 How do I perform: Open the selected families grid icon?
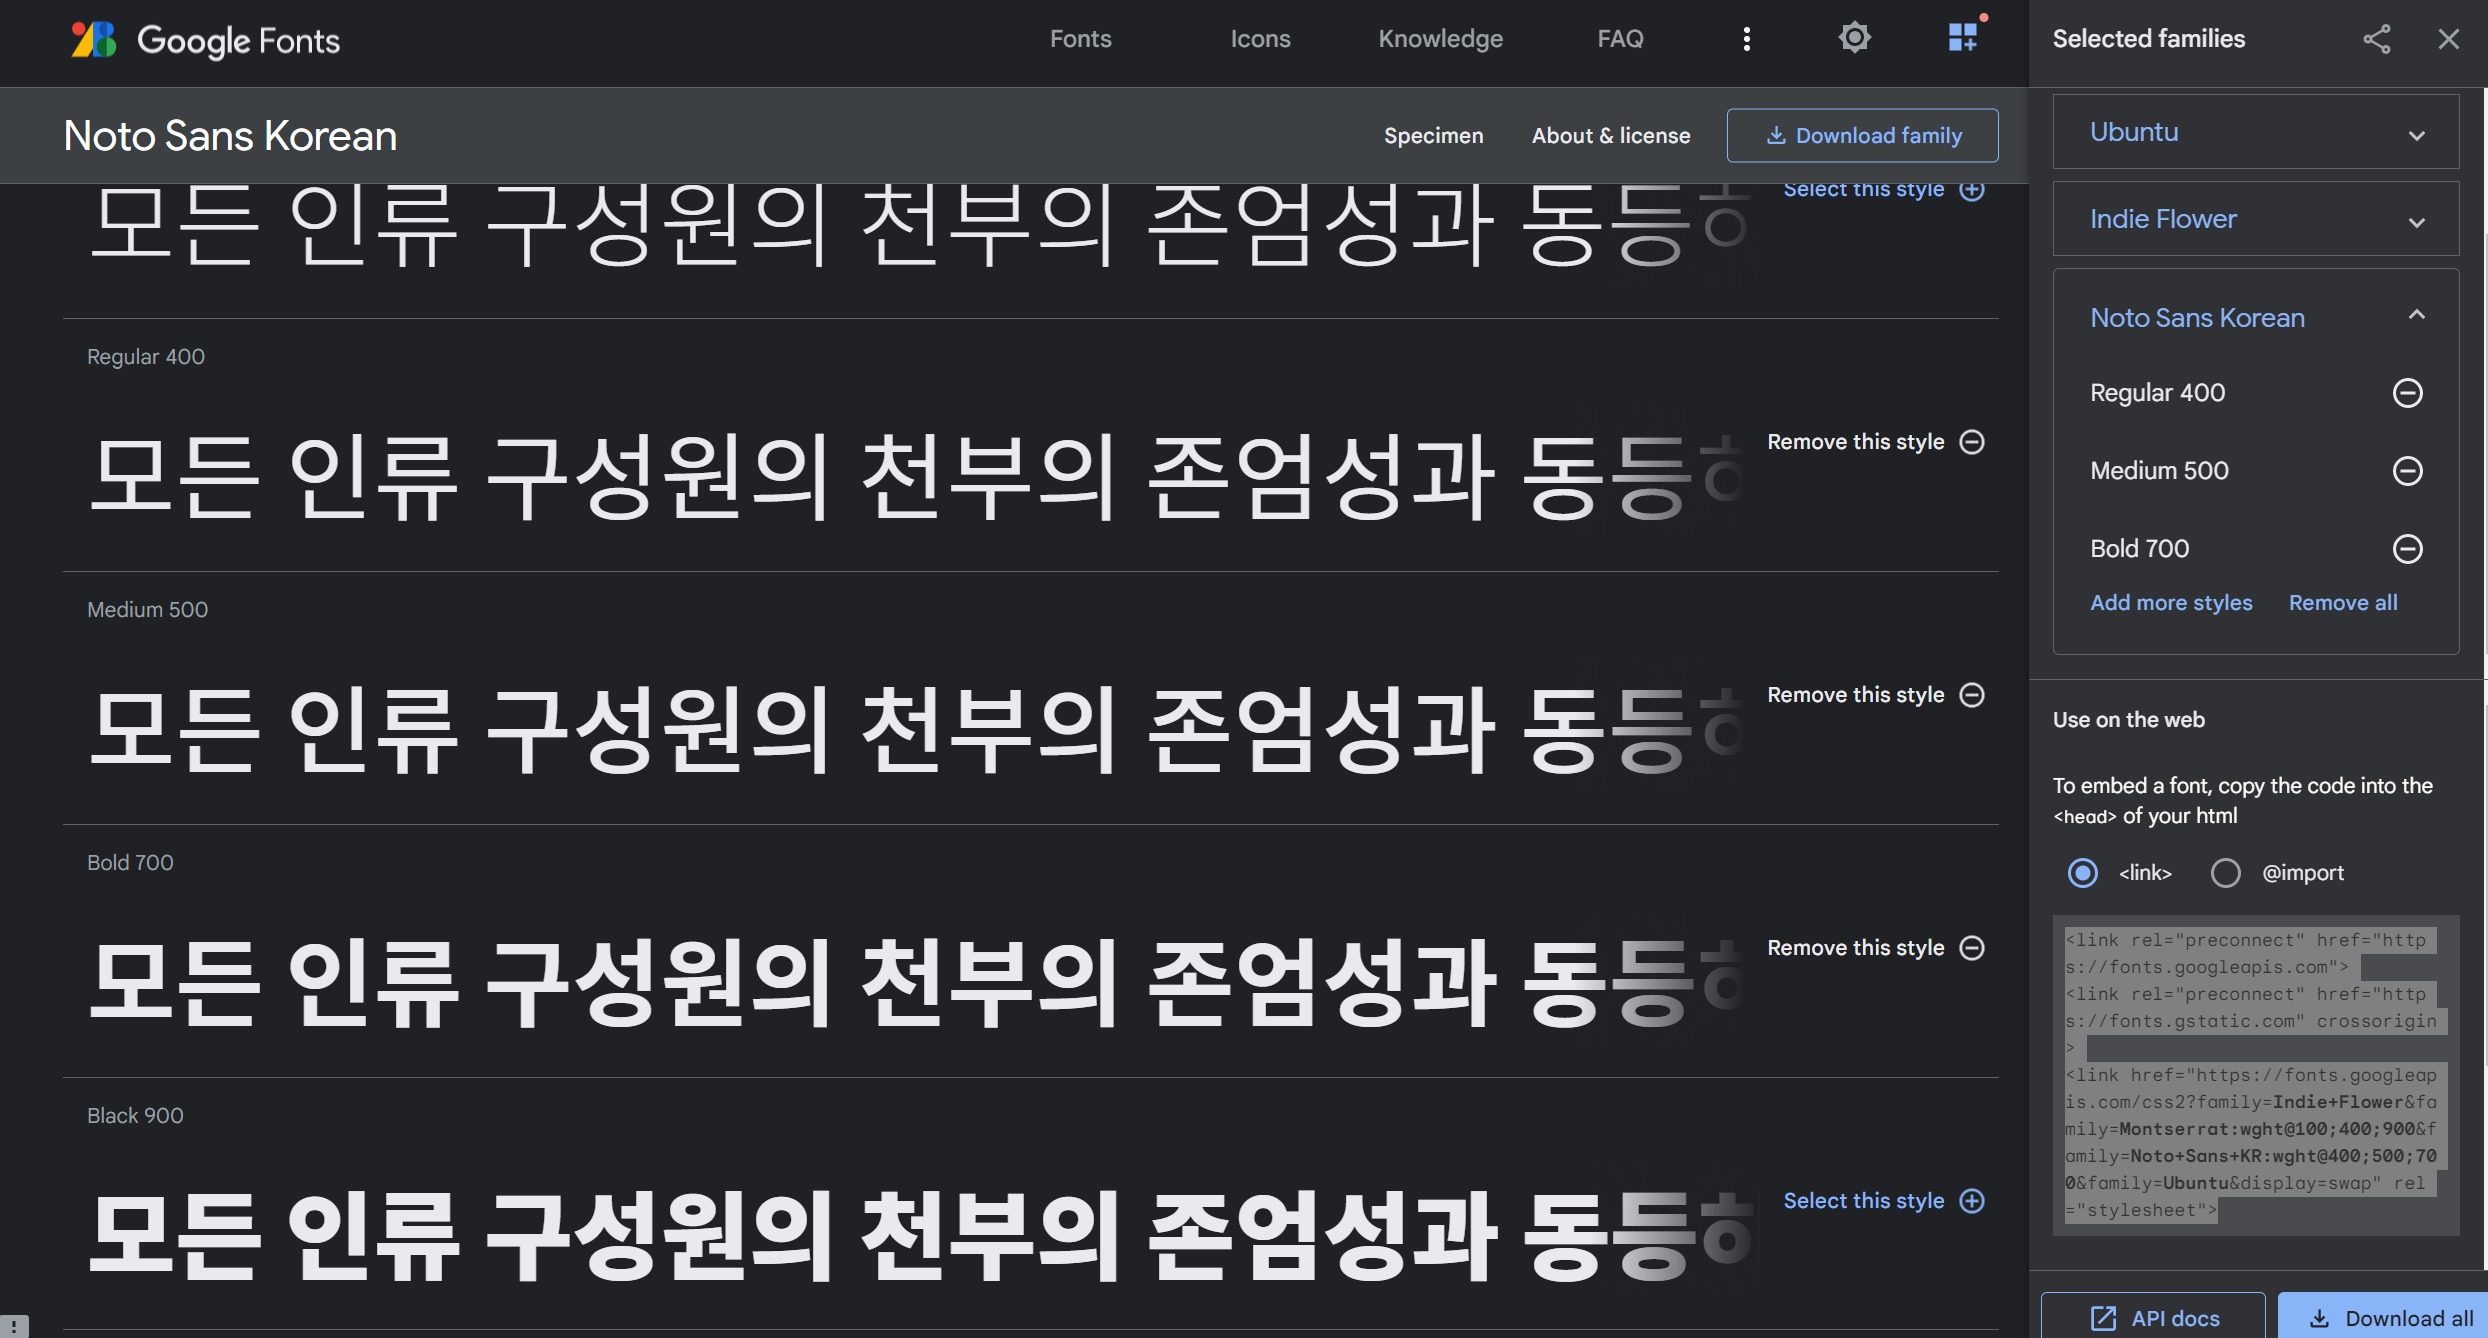[1963, 38]
